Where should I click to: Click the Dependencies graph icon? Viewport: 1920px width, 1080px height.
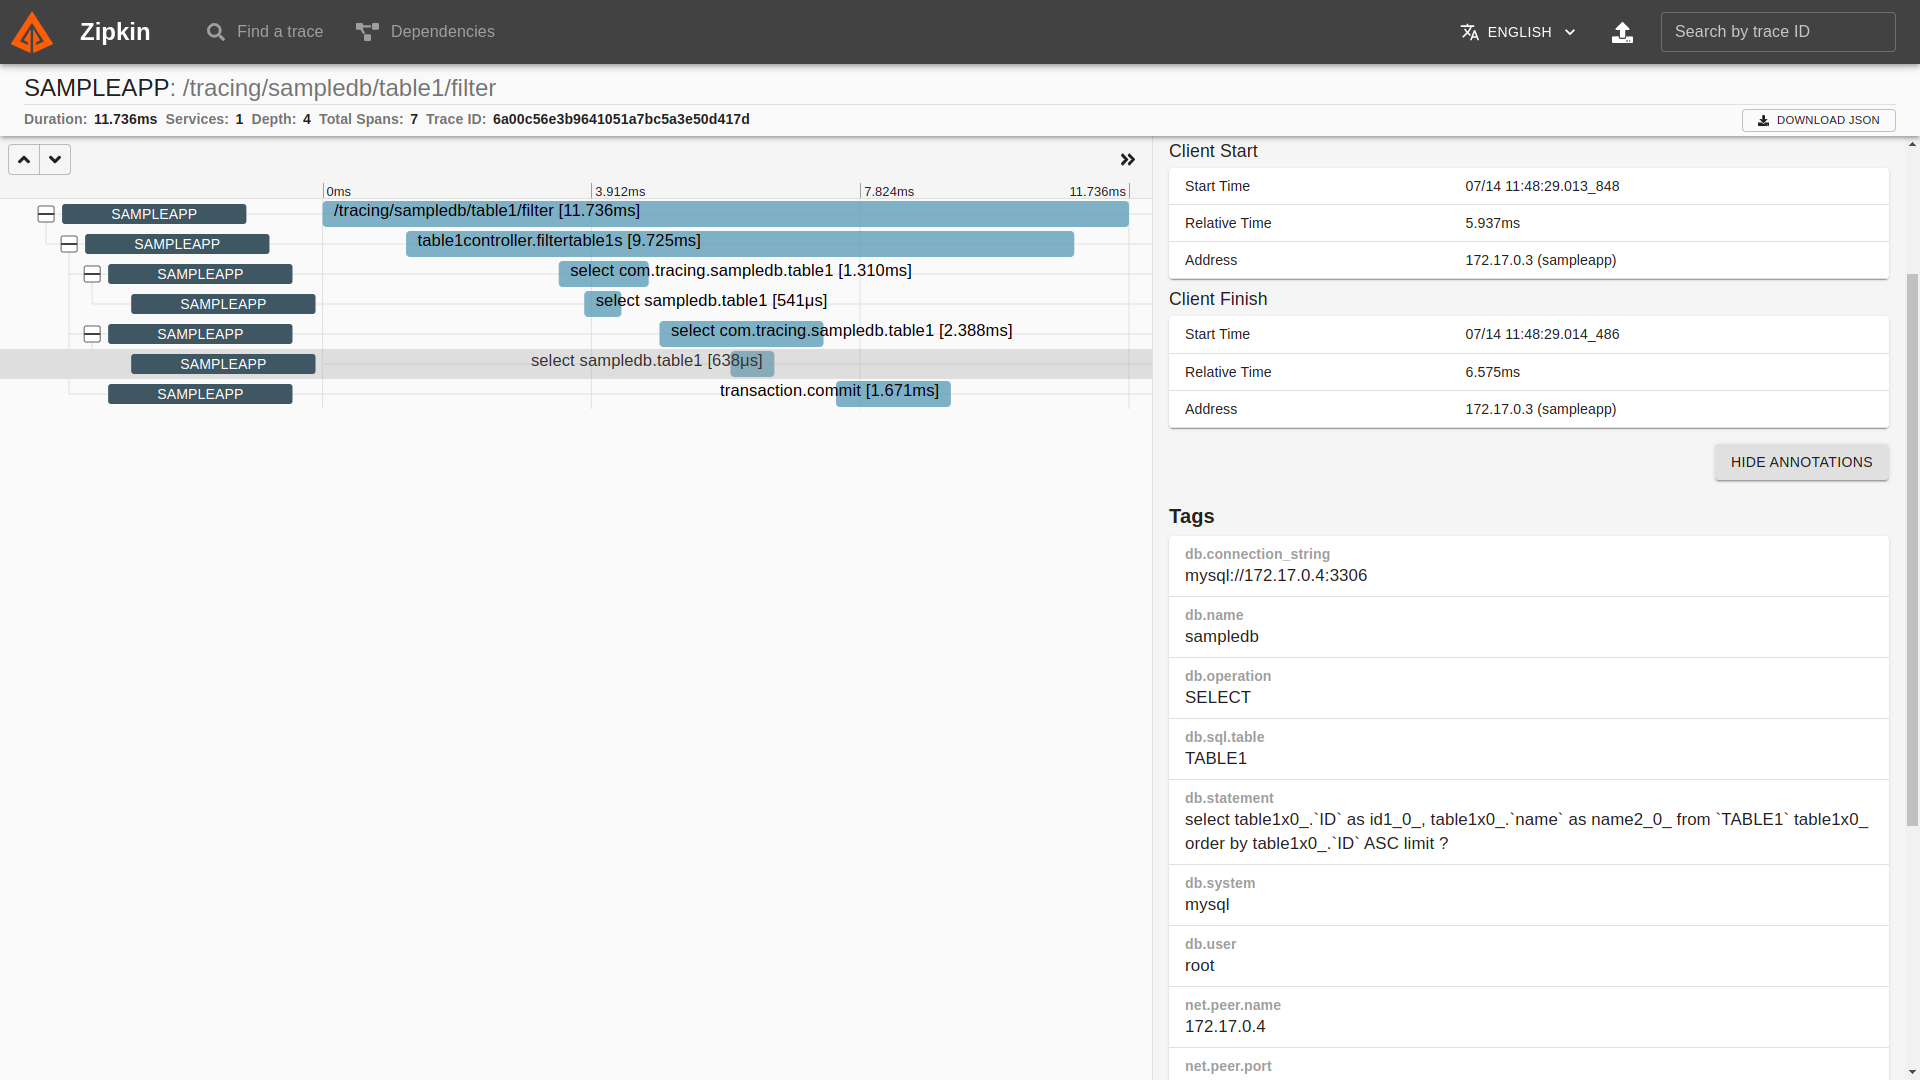367,32
